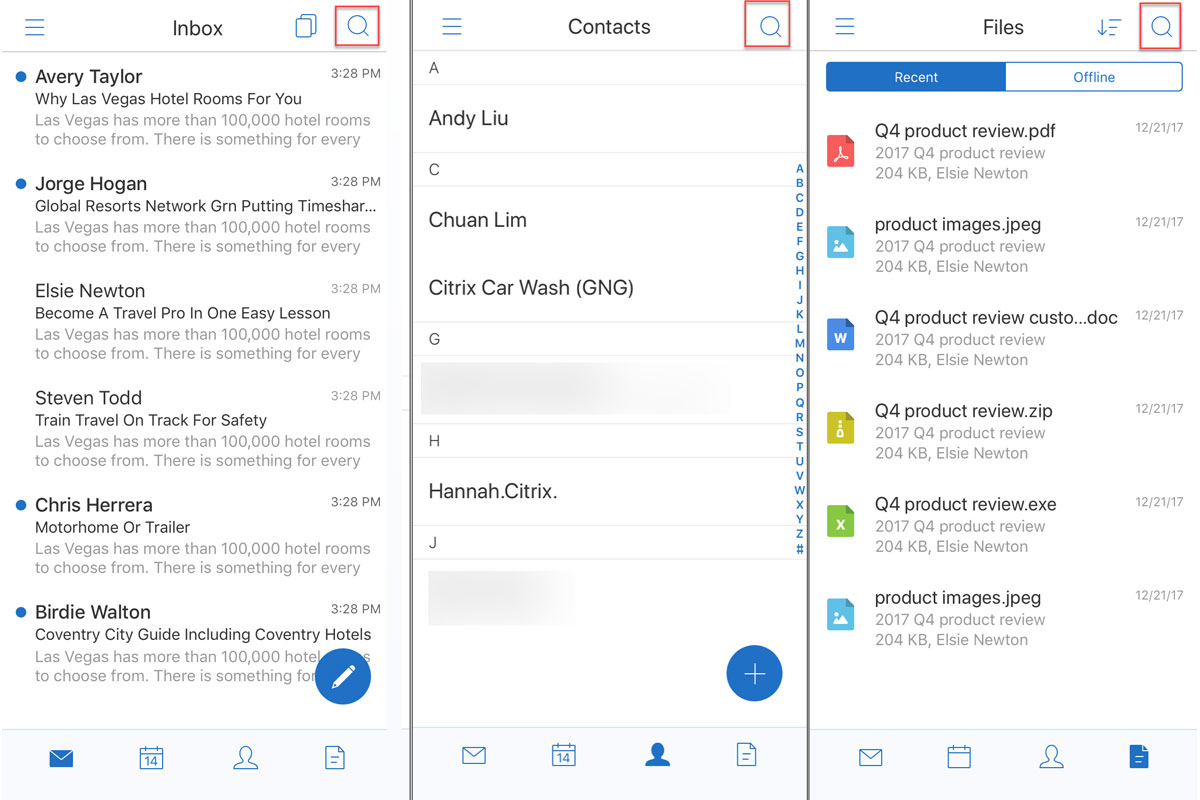Open calendar tab in Inbox bottom bar

point(151,758)
